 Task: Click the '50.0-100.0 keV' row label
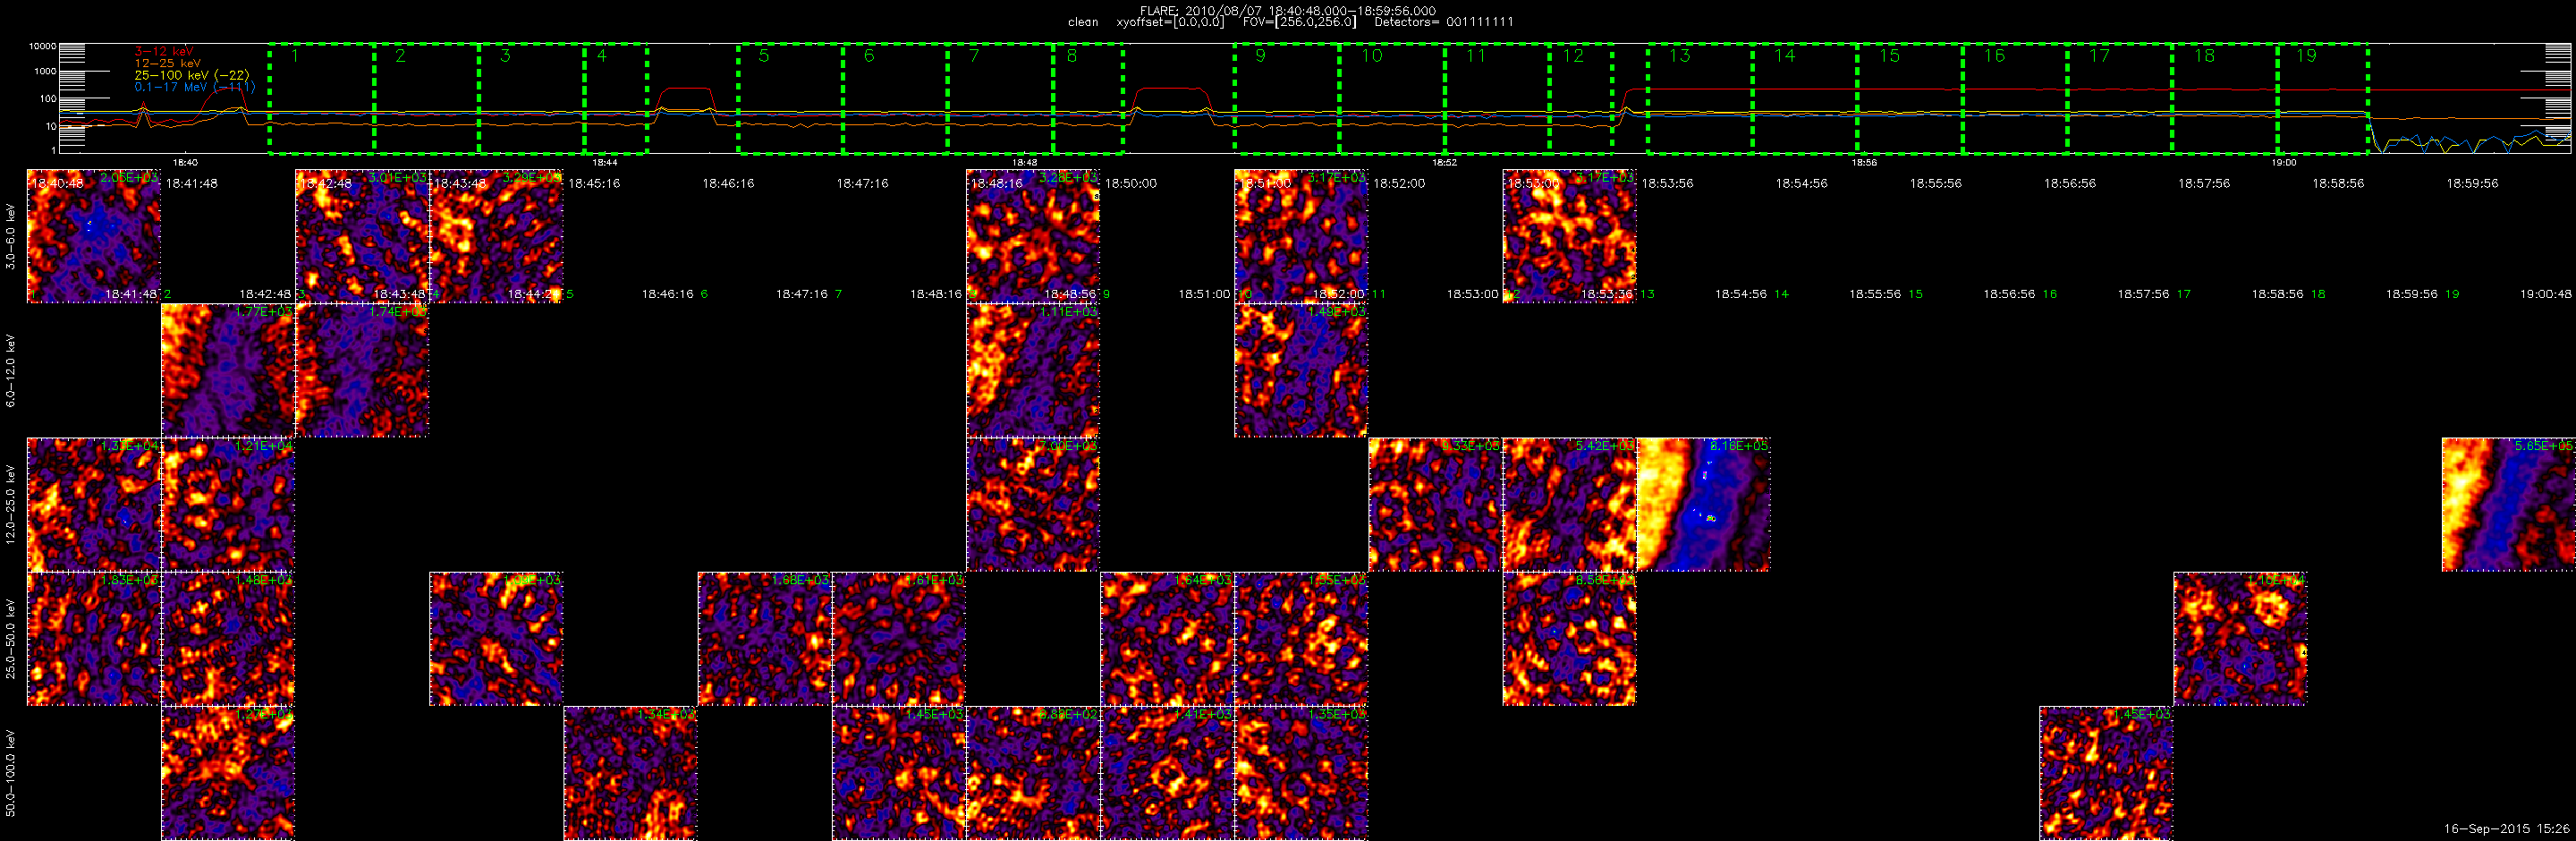click(11, 773)
